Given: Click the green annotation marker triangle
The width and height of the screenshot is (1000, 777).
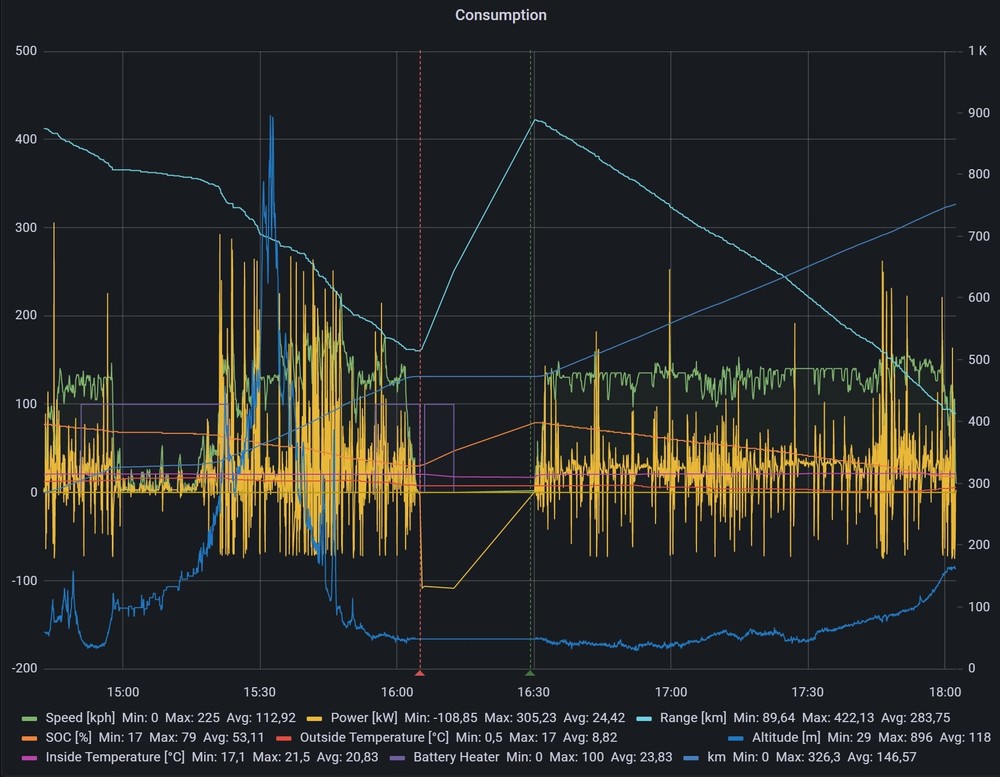Looking at the screenshot, I should 531,673.
